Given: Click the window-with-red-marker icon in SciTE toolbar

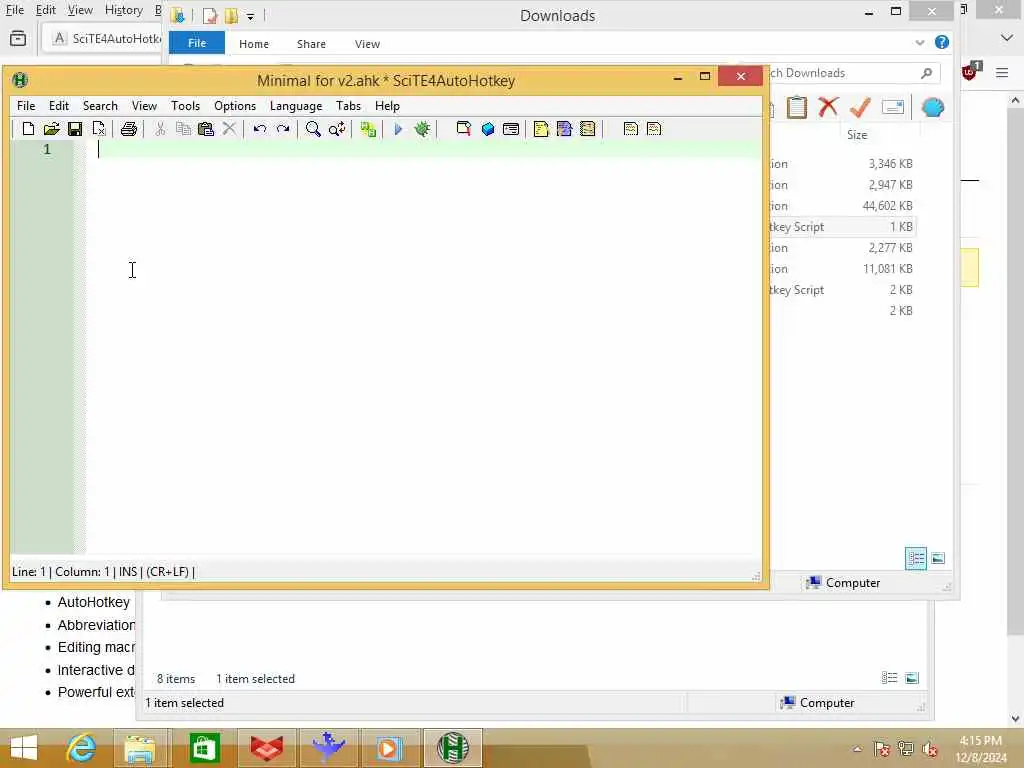Looking at the screenshot, I should coord(464,129).
